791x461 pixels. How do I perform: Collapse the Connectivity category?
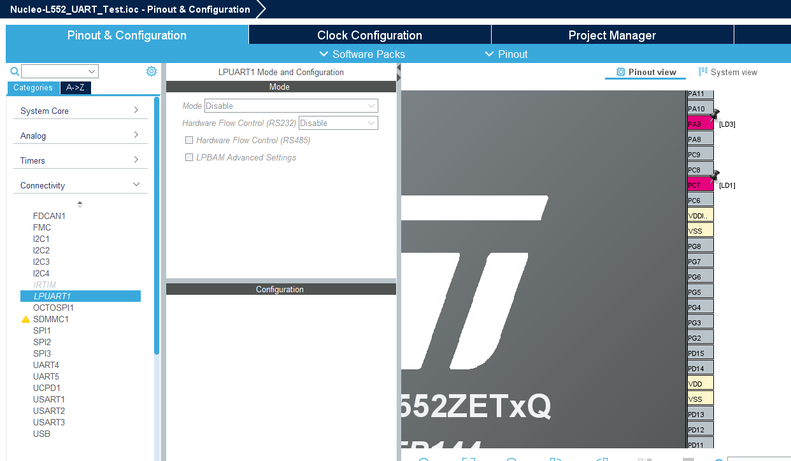[80, 185]
